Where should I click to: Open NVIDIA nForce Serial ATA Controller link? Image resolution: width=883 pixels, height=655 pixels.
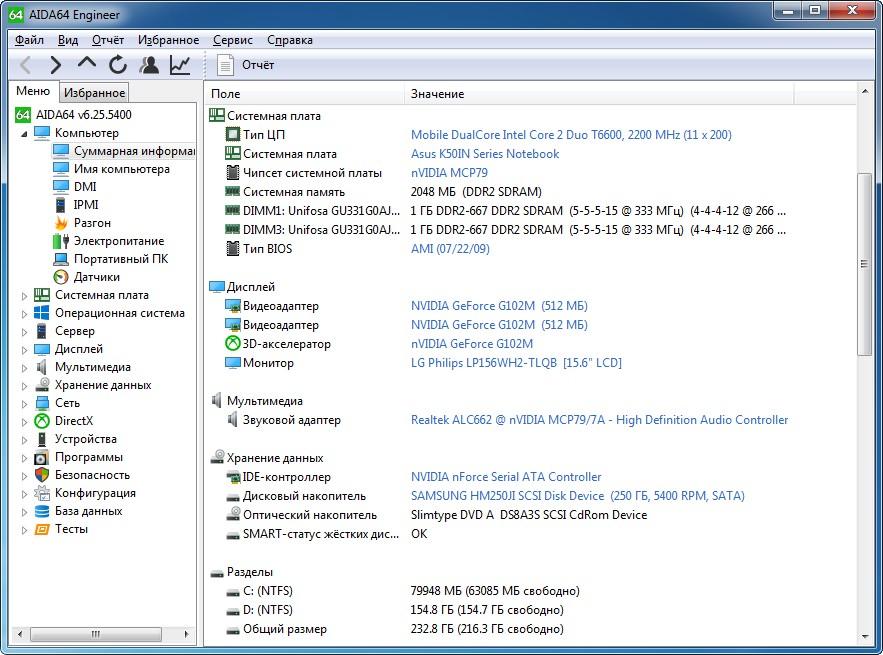tap(506, 476)
